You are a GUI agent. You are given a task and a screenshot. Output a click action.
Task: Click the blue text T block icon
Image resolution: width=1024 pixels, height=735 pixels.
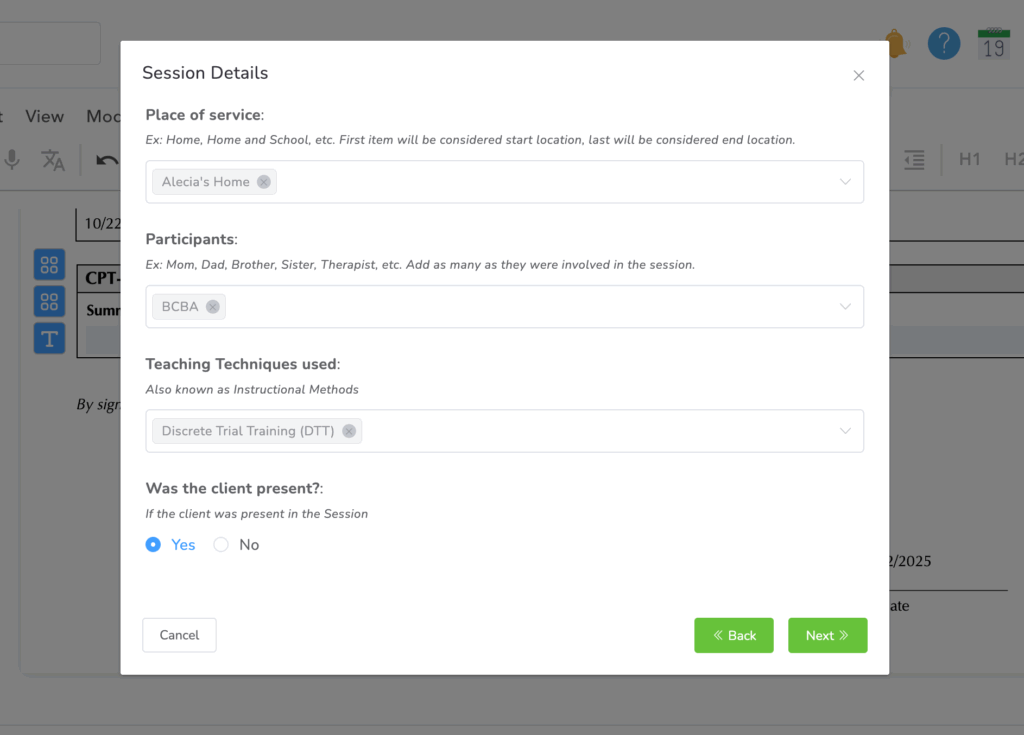49,338
